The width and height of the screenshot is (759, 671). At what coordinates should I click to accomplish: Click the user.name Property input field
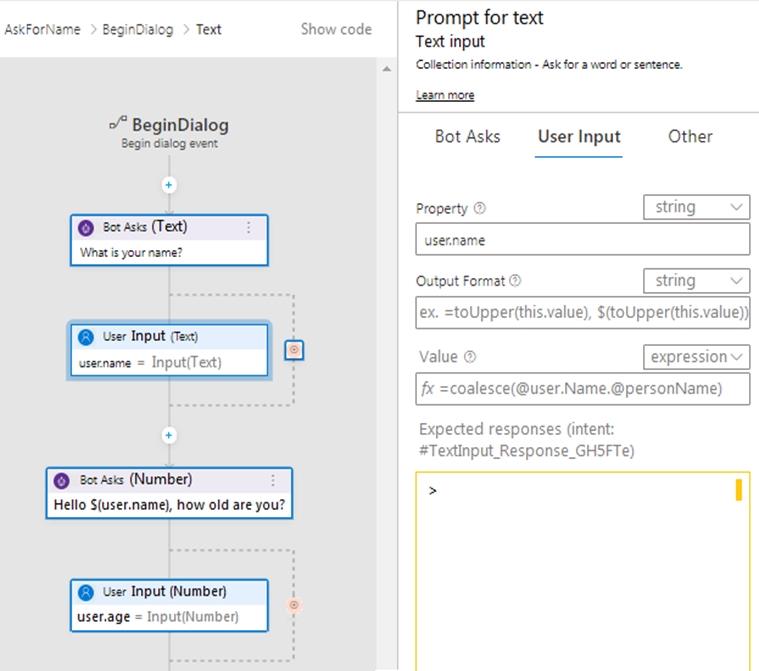click(x=582, y=240)
